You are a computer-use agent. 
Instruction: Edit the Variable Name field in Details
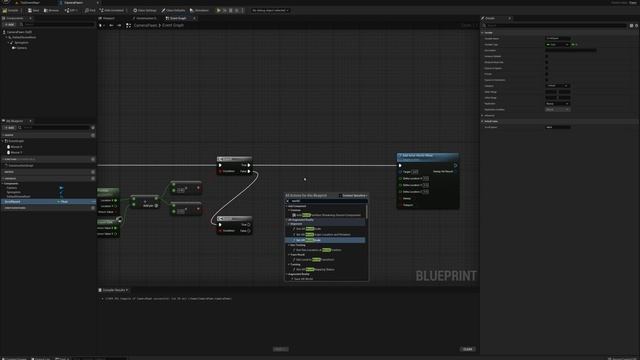pyautogui.click(x=558, y=38)
